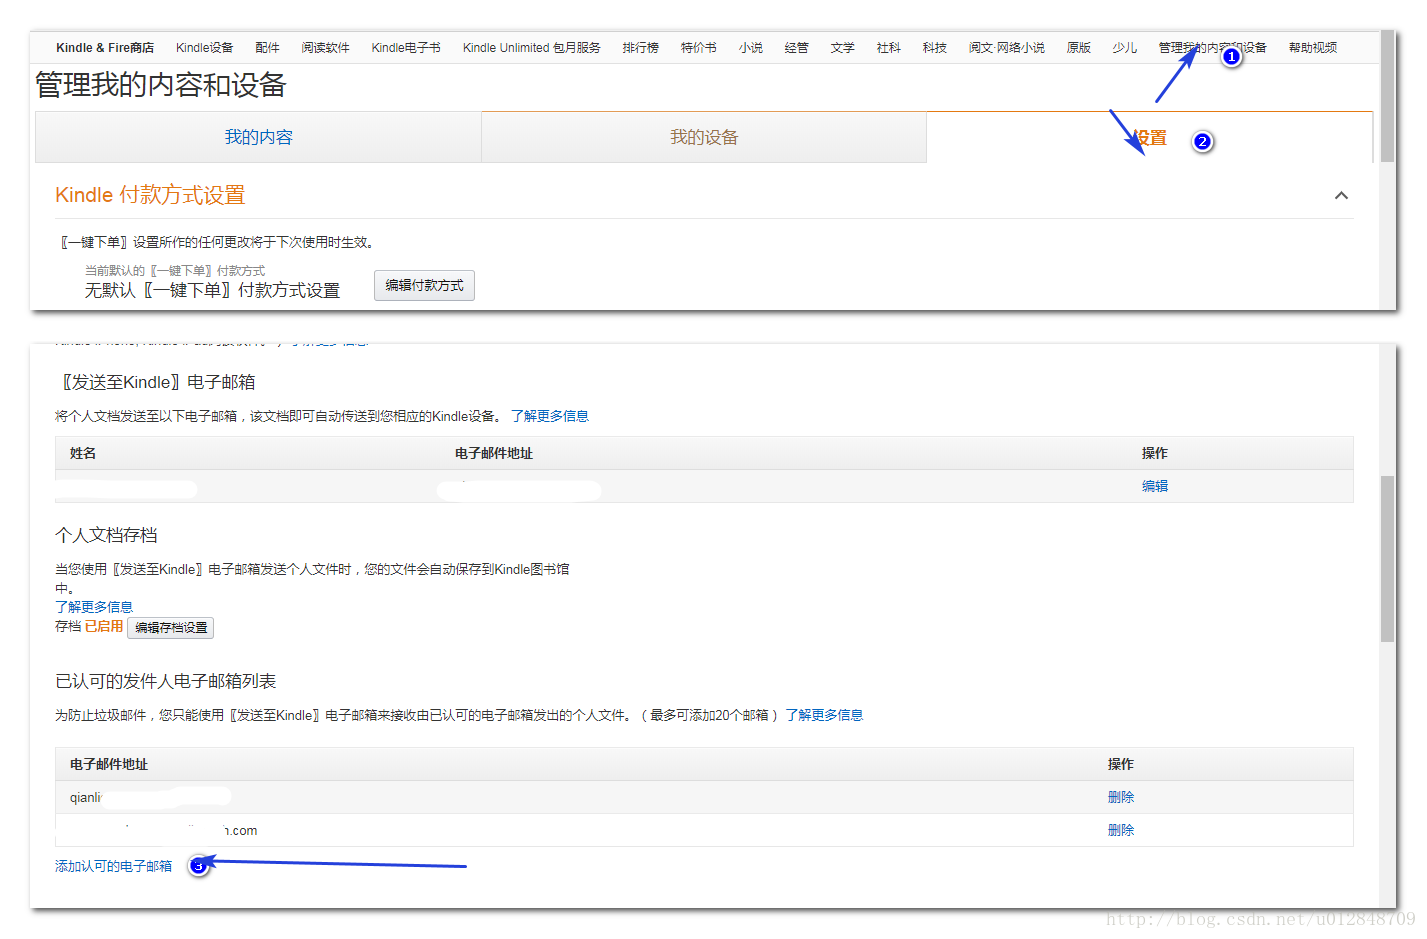Viewport: 1427px width, 939px height.
Task: Open 科技 category
Action: click(x=934, y=48)
